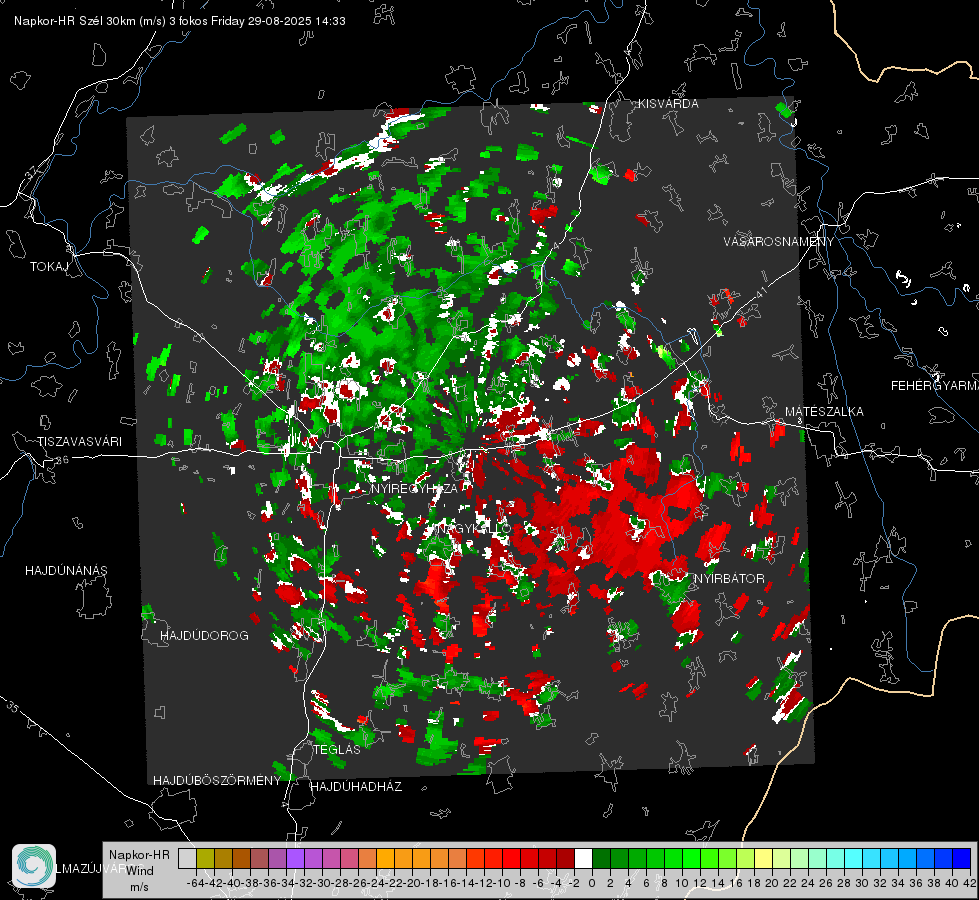Click the TÉGLÁS town label

(x=337, y=750)
